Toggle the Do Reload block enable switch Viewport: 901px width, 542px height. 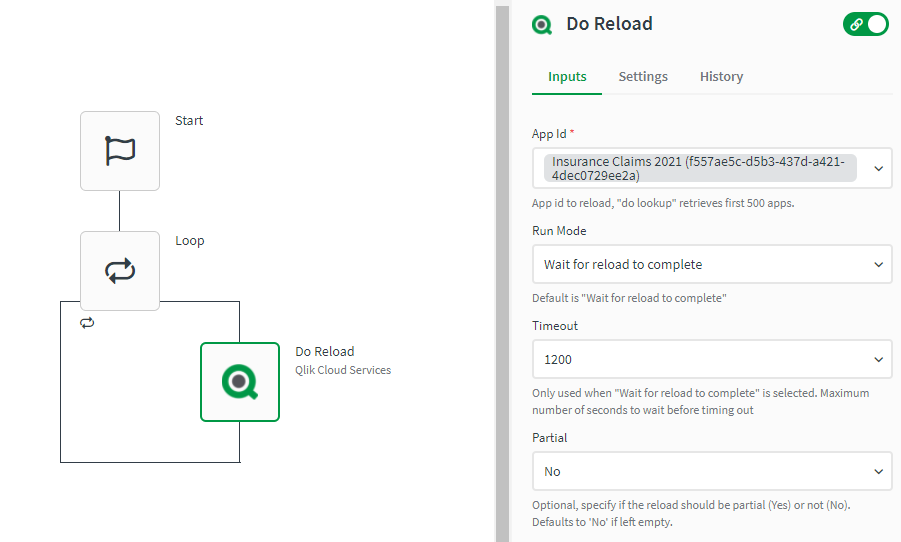(865, 25)
